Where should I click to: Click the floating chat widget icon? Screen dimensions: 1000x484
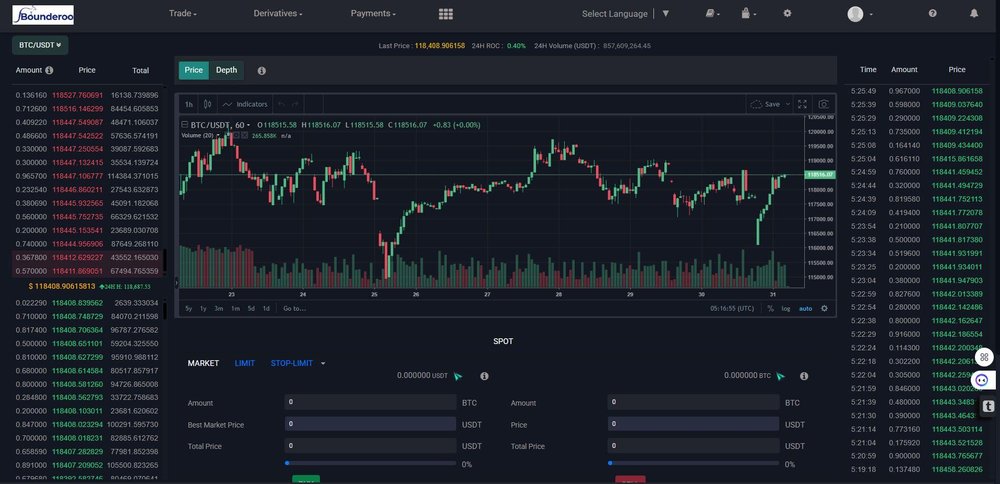point(983,380)
